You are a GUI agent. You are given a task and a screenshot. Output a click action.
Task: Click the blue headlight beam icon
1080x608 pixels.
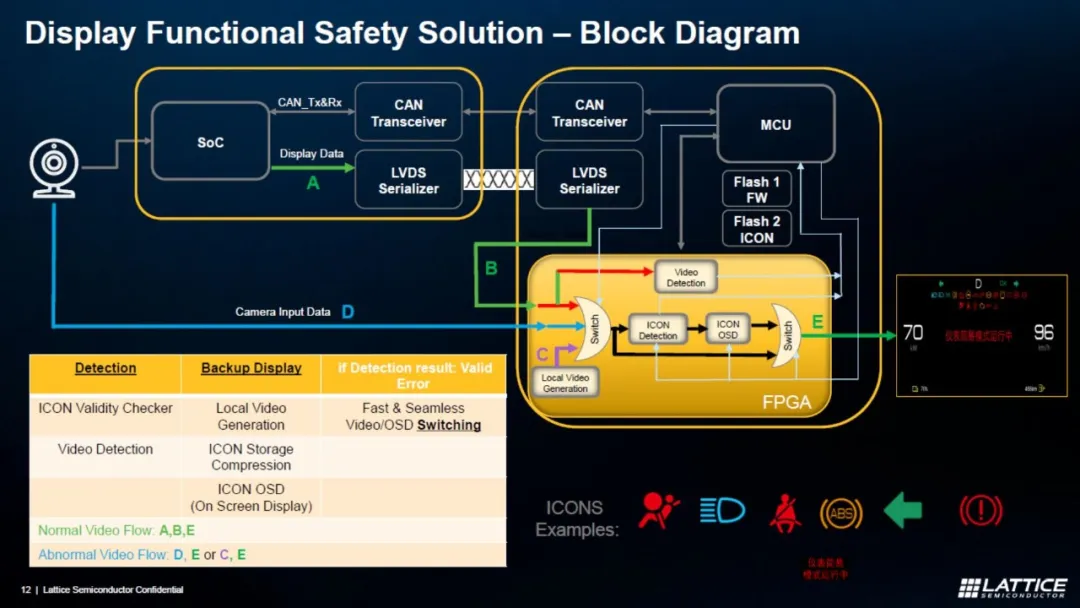722,510
